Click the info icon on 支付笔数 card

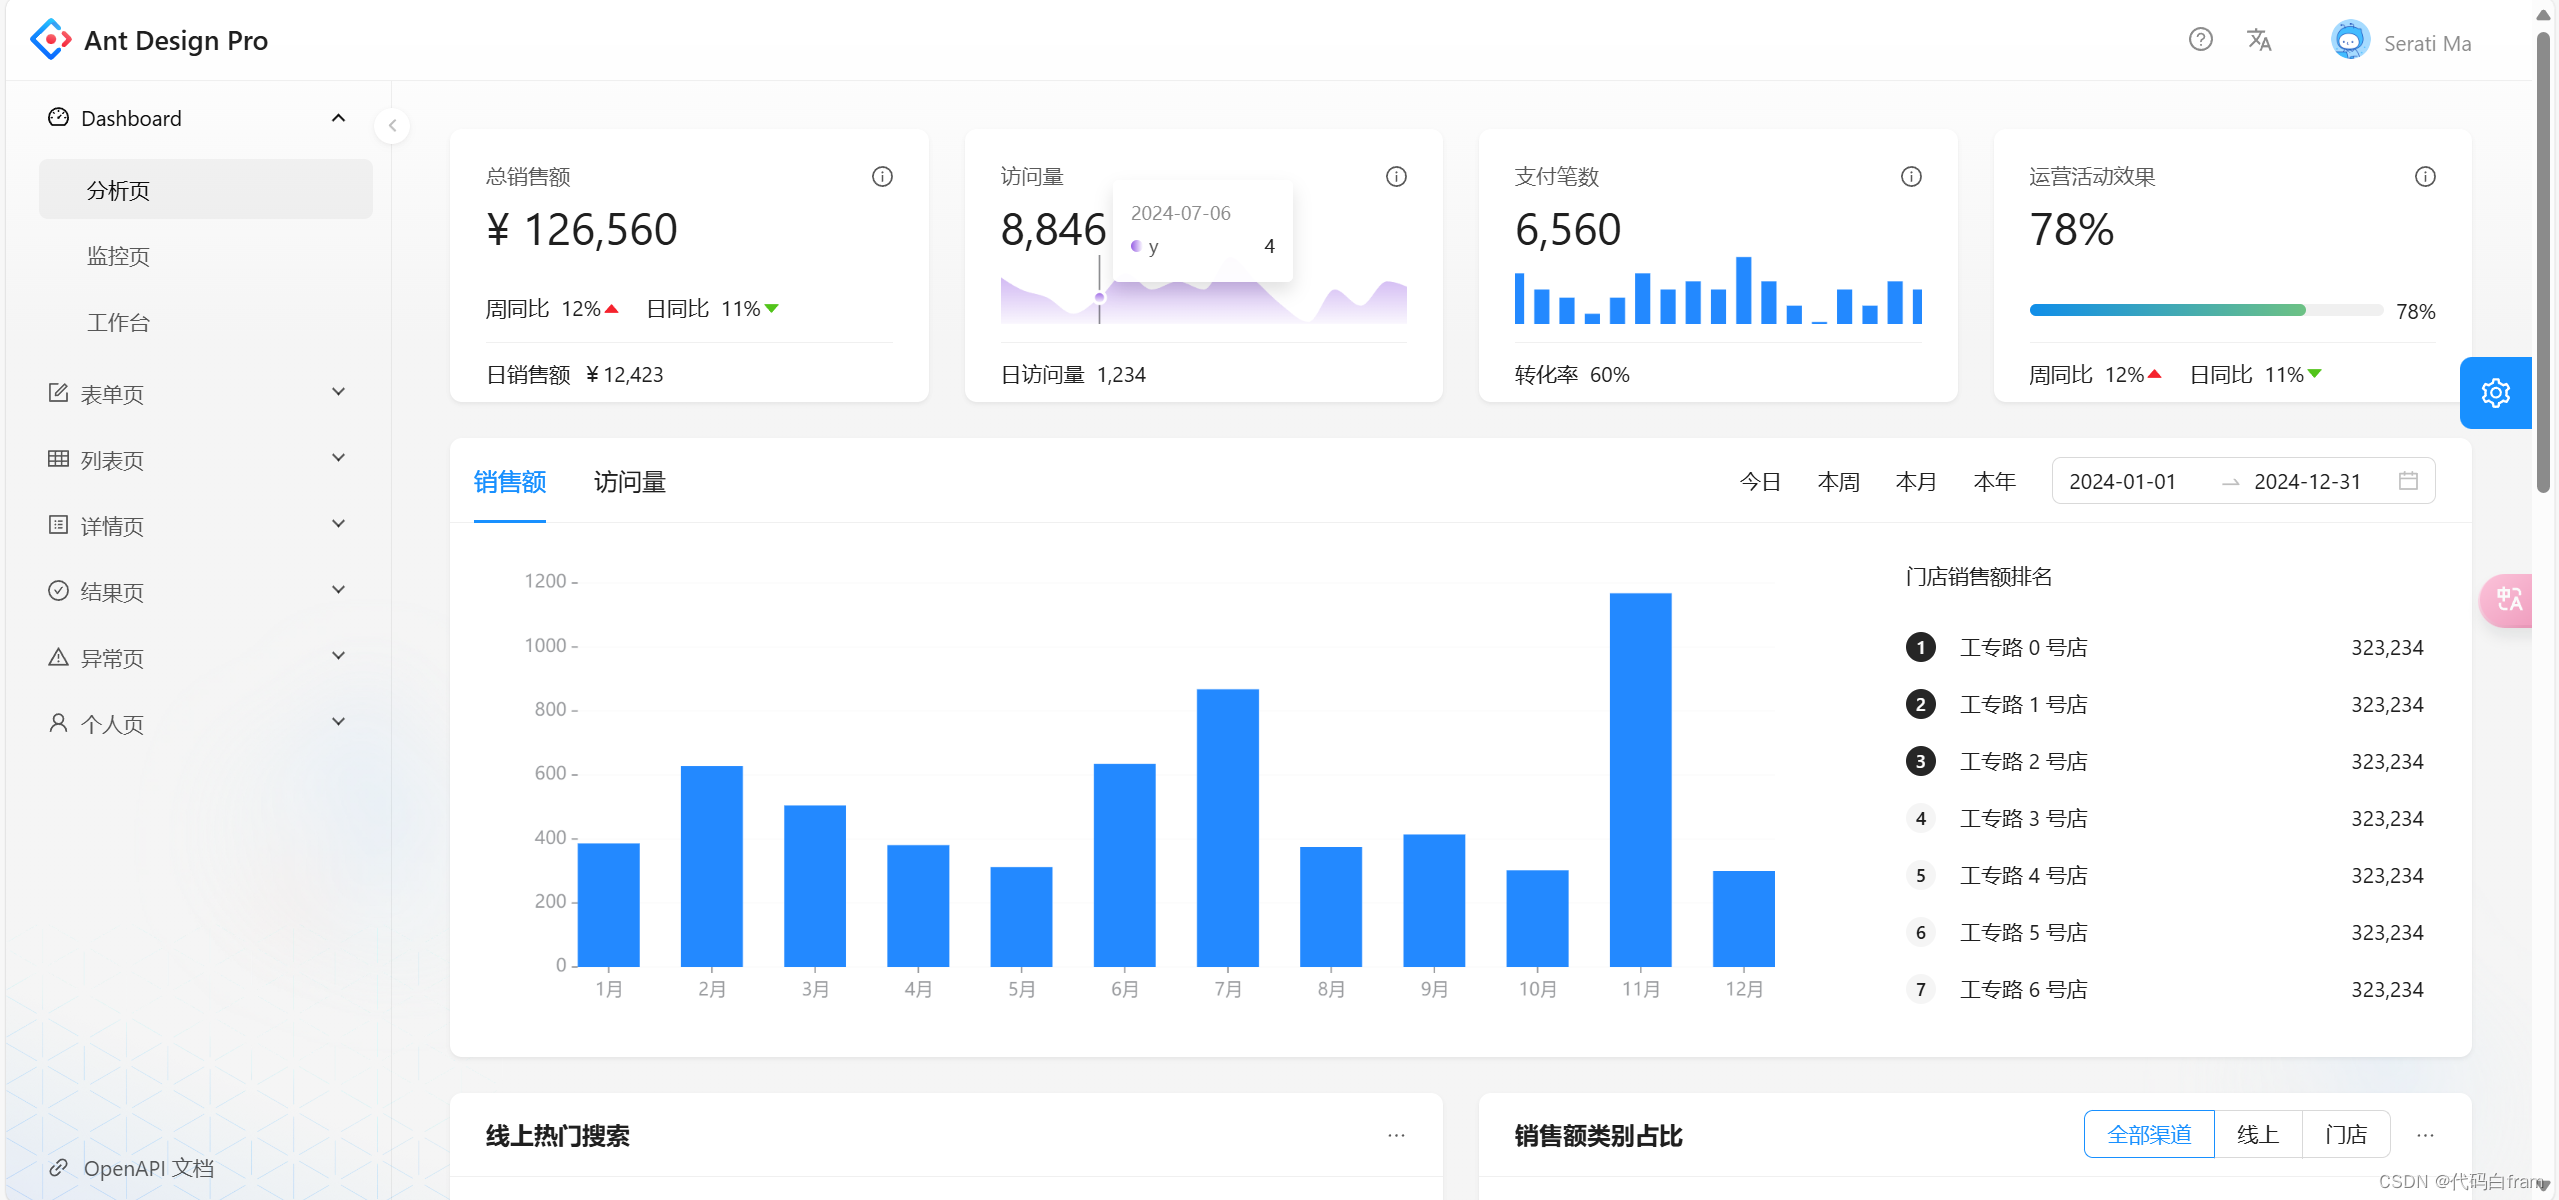1911,177
